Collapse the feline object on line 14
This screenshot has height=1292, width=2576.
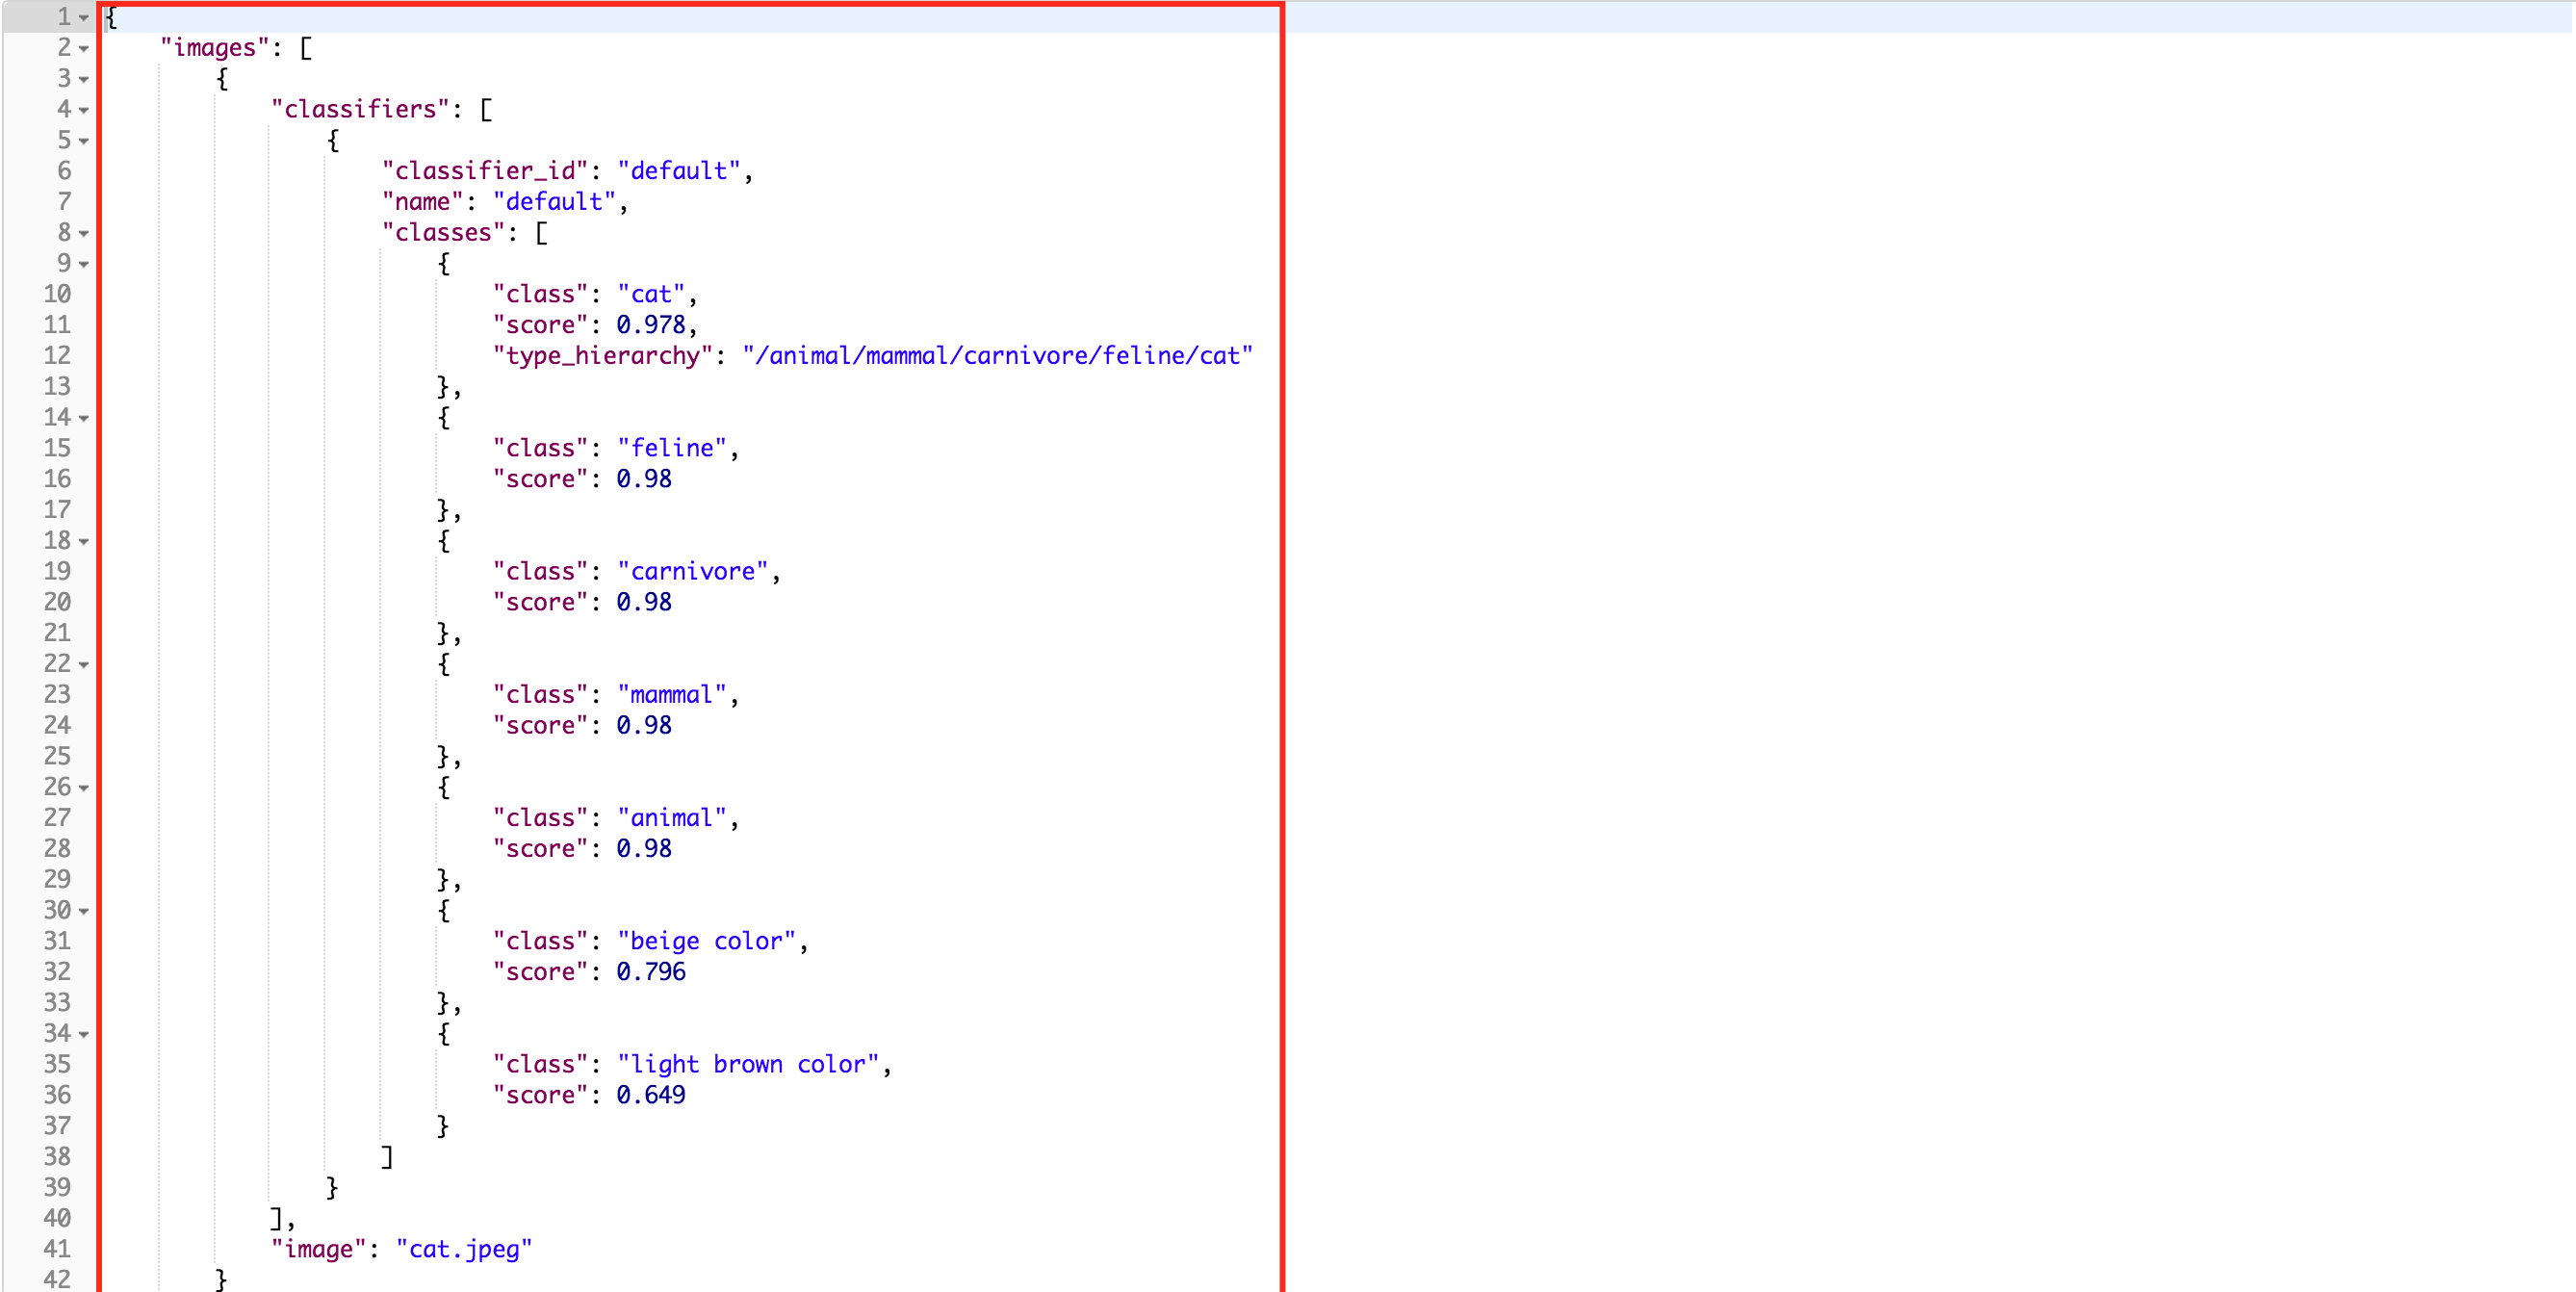coord(84,418)
